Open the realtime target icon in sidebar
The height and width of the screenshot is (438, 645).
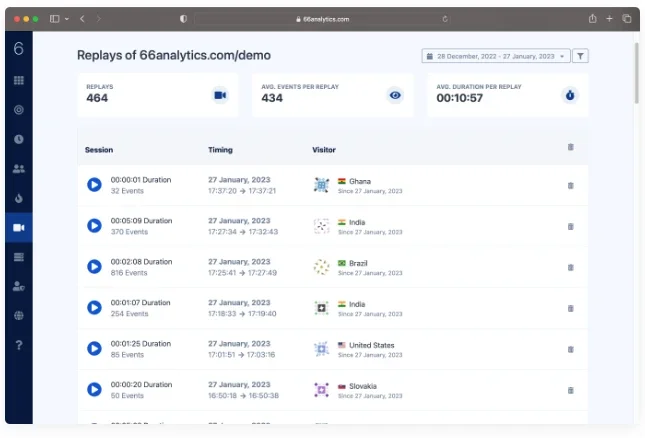(x=19, y=110)
